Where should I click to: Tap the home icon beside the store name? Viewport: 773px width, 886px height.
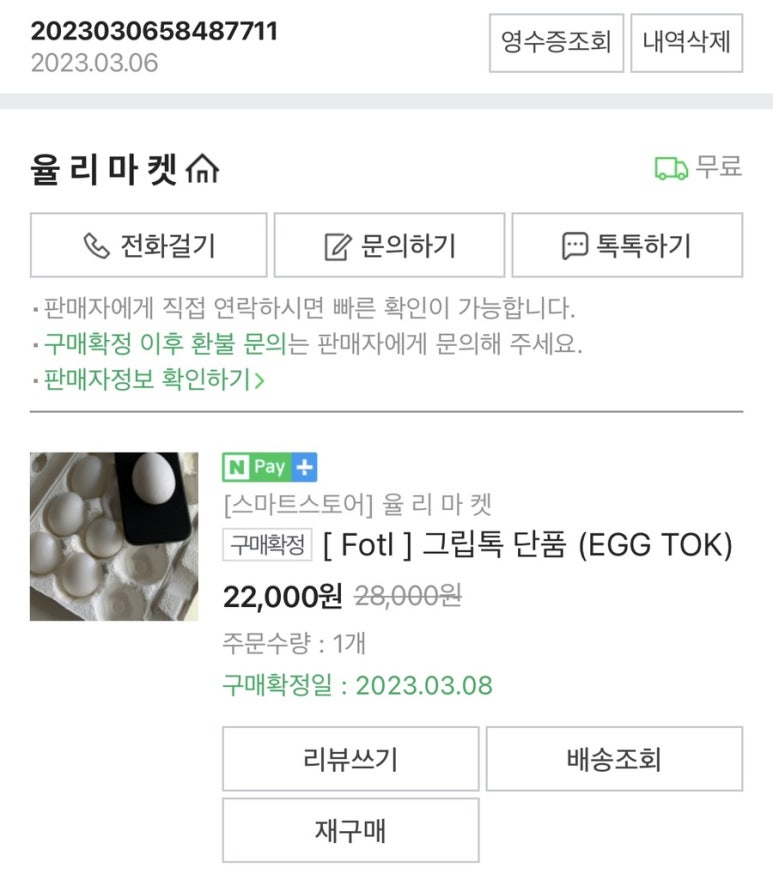coord(203,170)
